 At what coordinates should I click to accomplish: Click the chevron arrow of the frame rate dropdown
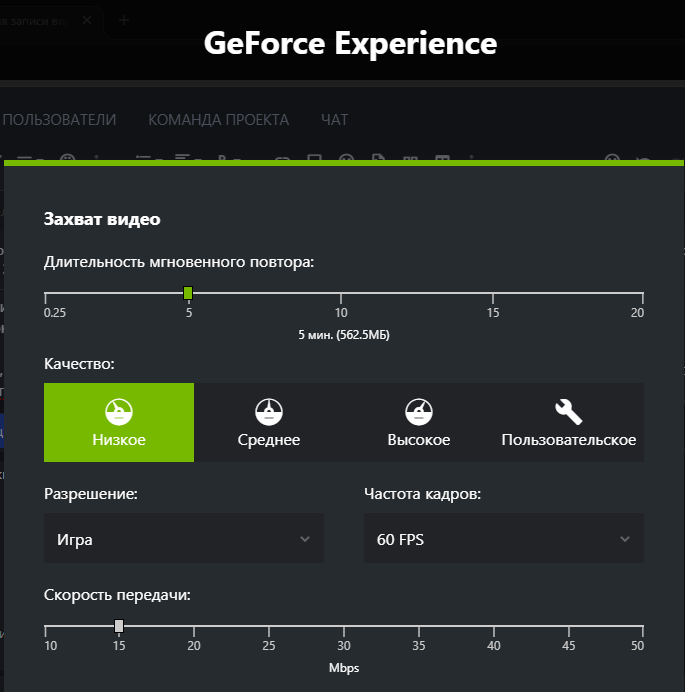click(x=625, y=539)
